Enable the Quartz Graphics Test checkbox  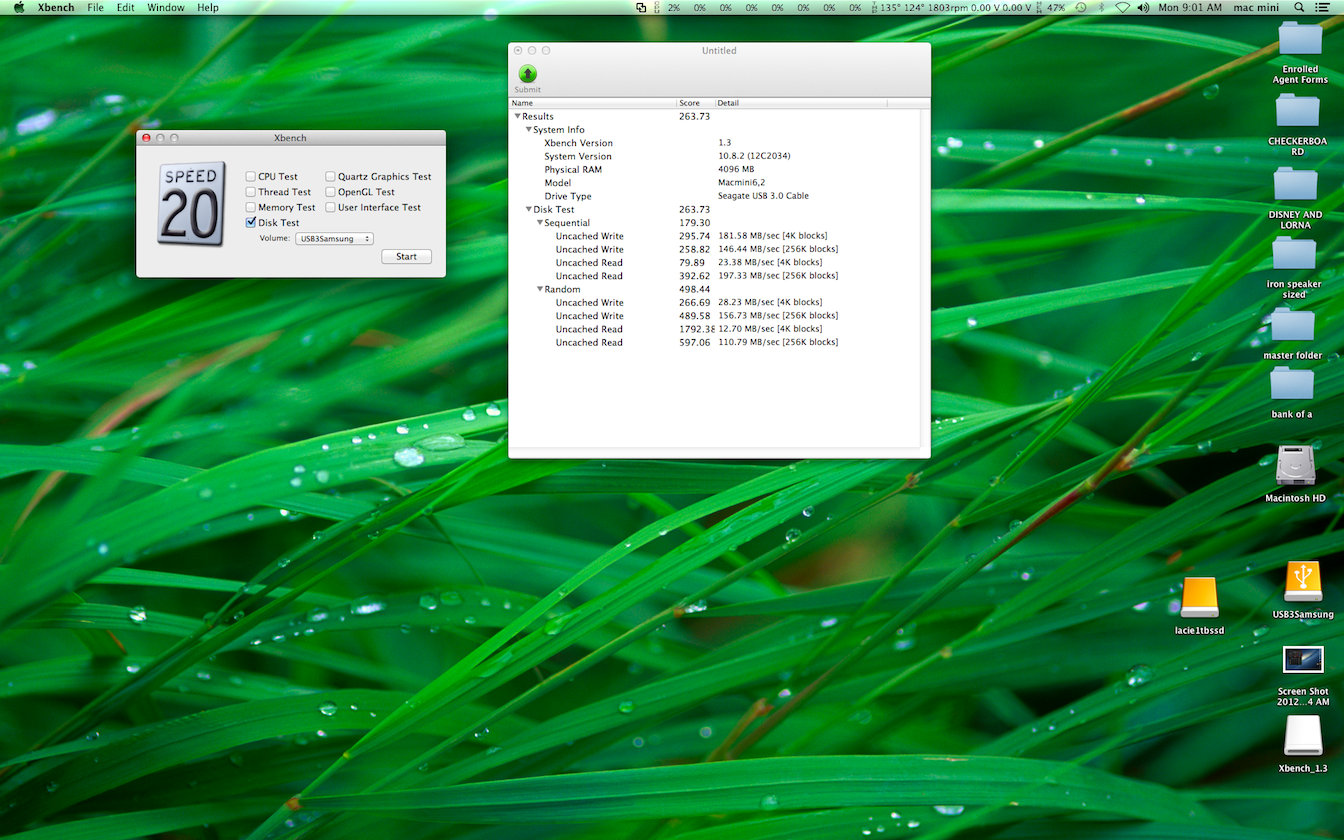coord(331,176)
